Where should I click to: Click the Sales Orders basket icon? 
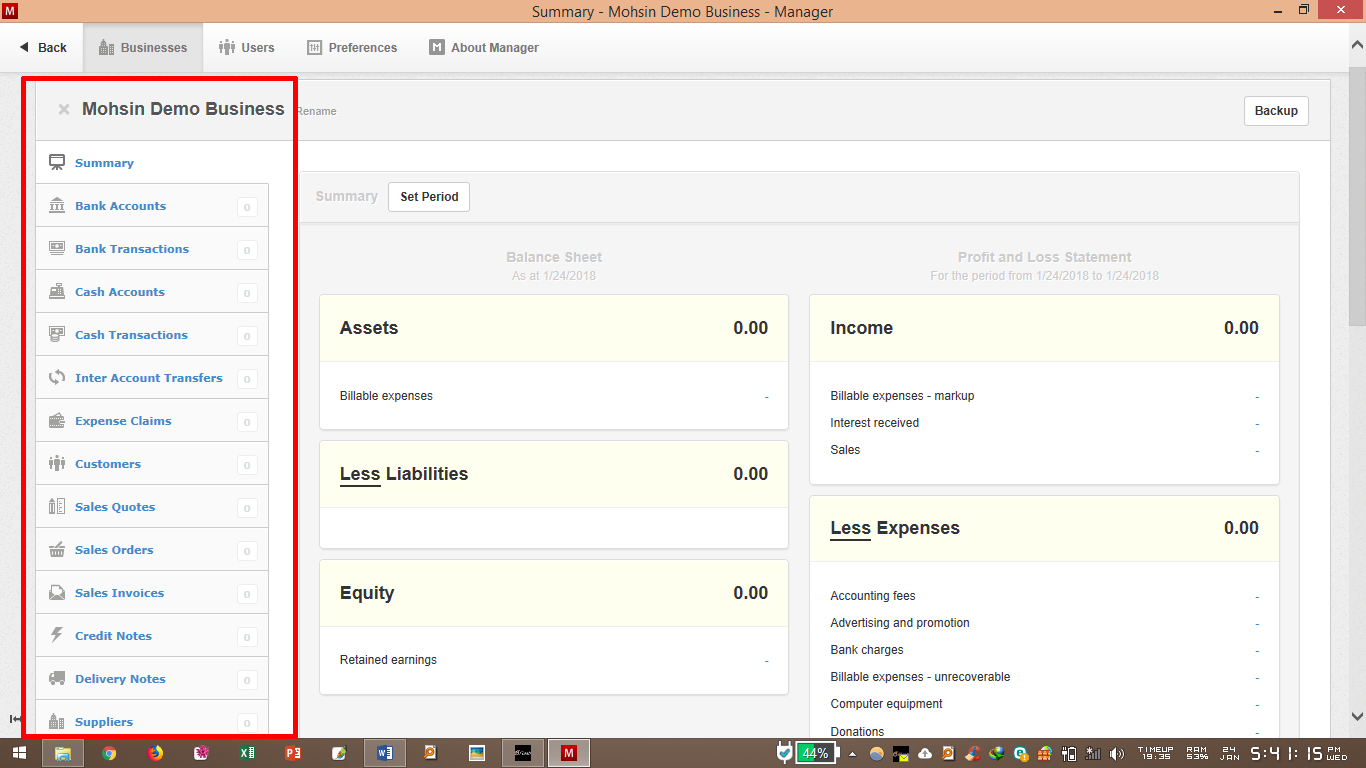pos(57,550)
